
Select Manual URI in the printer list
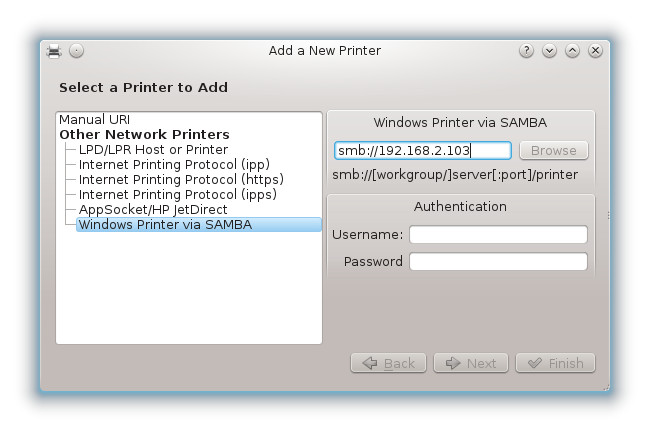click(x=95, y=119)
